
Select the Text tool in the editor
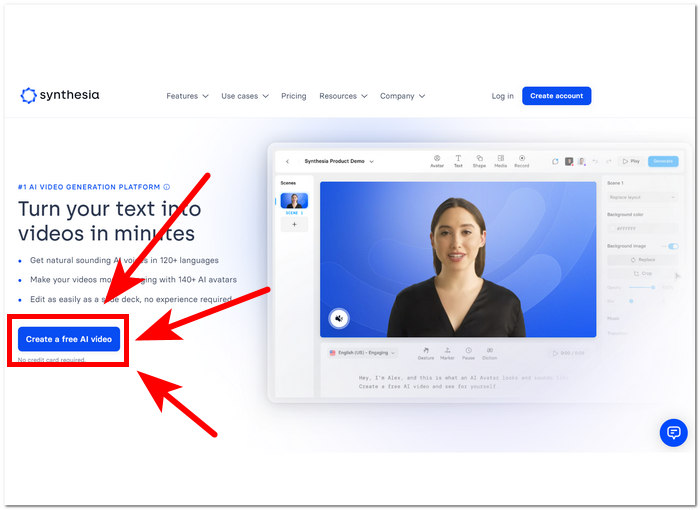[x=458, y=161]
